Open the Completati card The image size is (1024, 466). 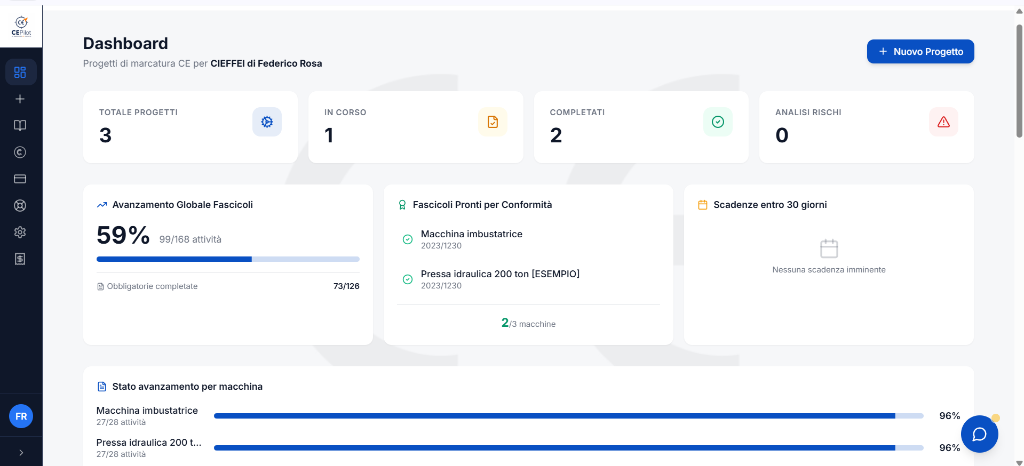tap(641, 127)
